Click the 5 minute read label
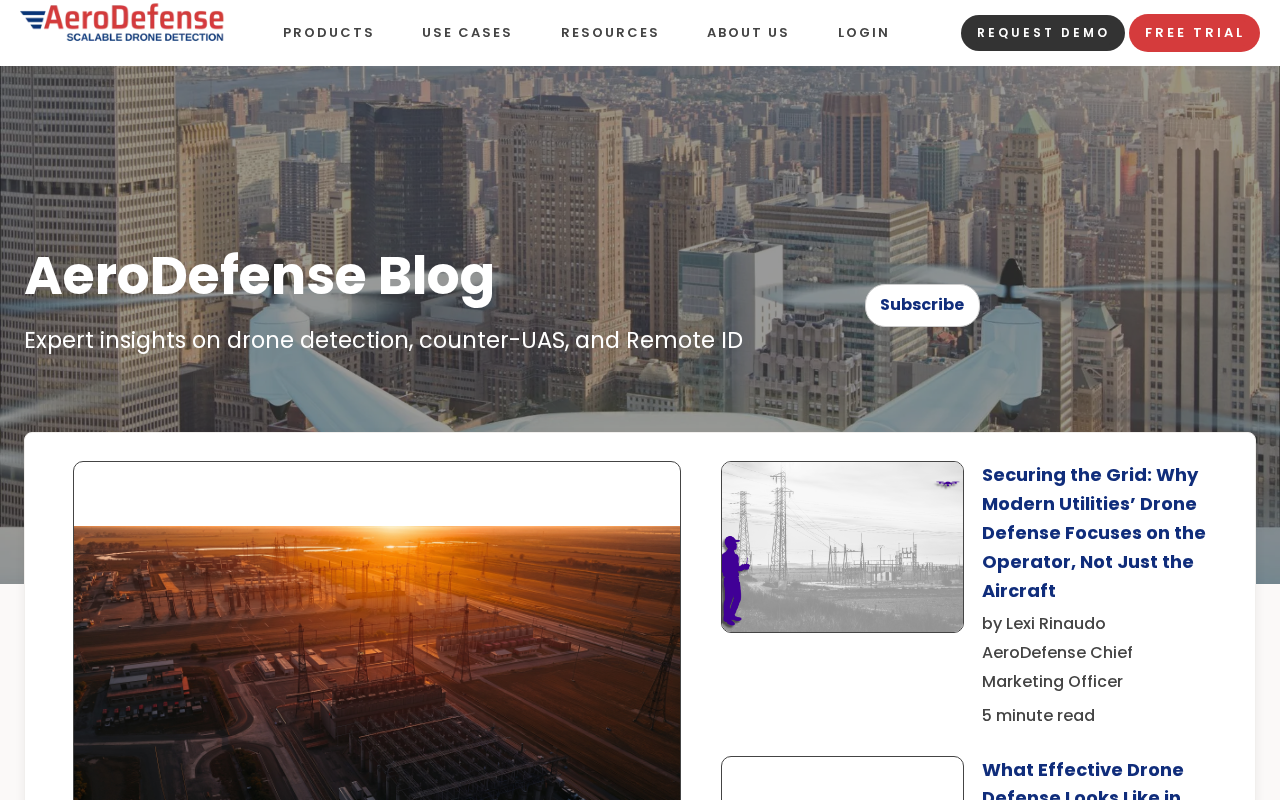1280x800 pixels. tap(1038, 716)
